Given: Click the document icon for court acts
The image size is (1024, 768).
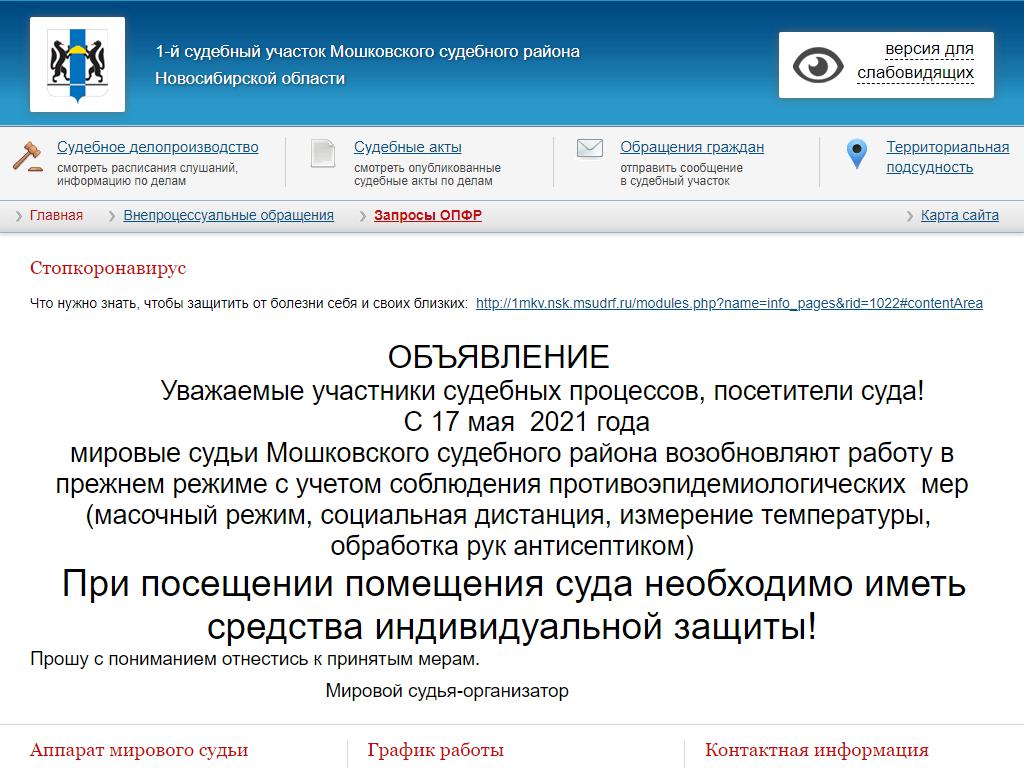Looking at the screenshot, I should 322,153.
